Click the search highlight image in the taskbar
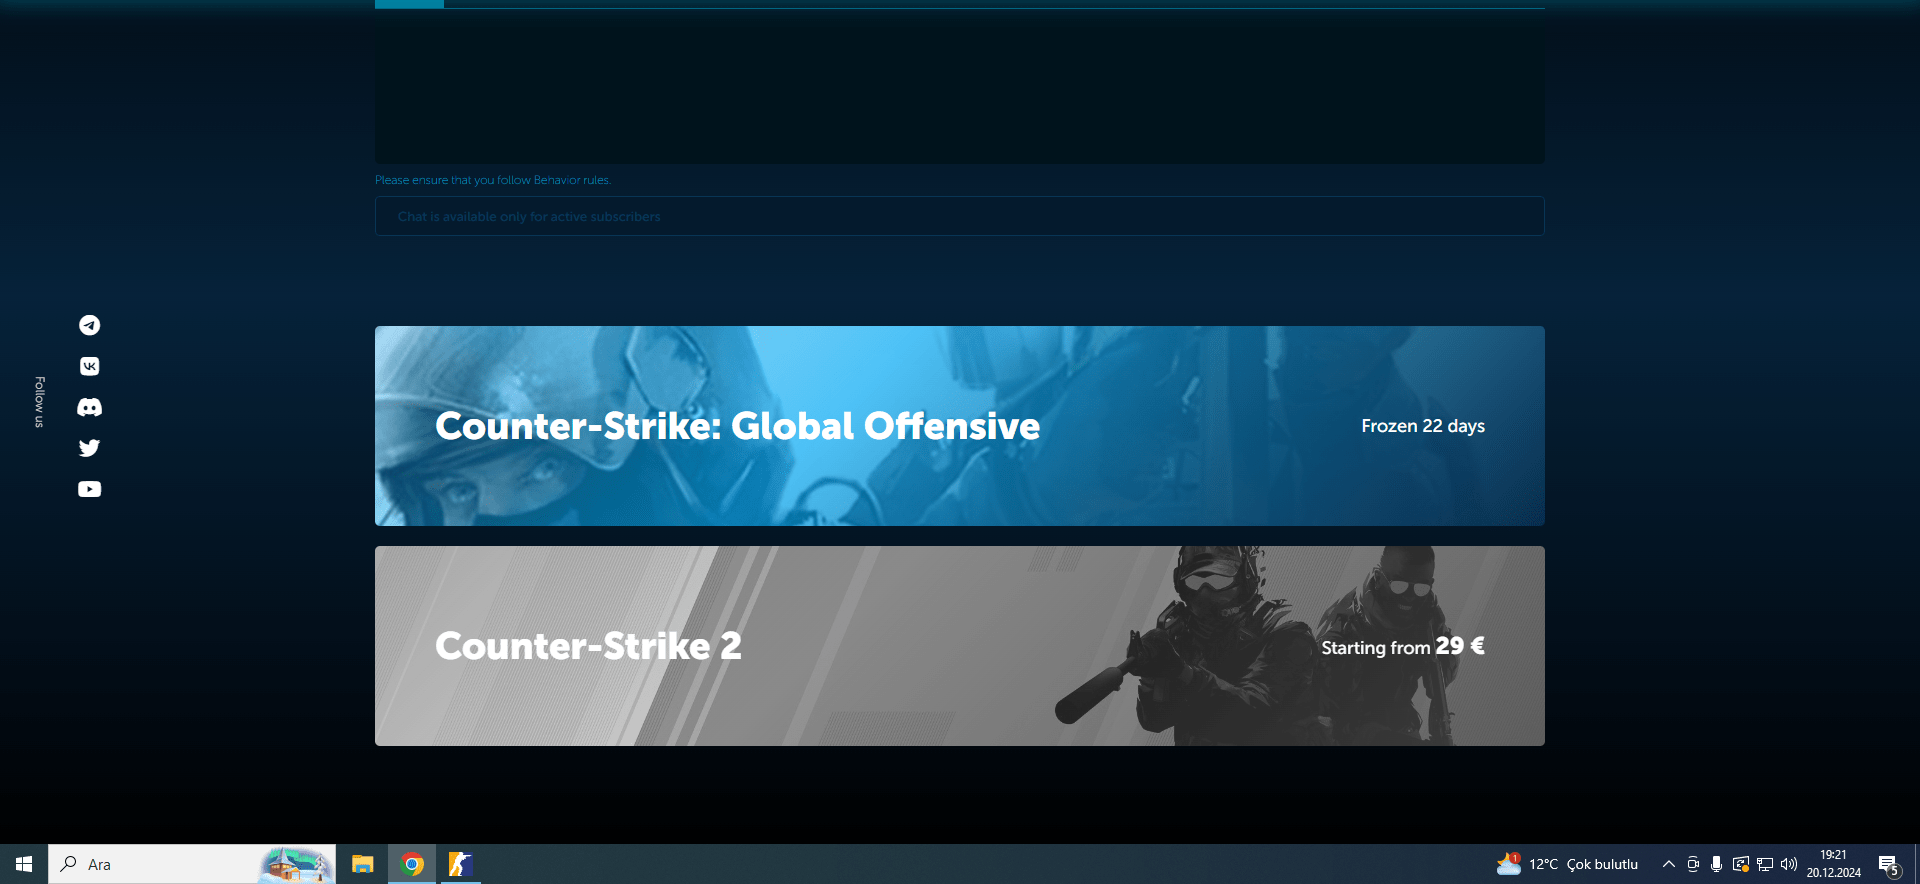Image resolution: width=1920 pixels, height=884 pixels. [x=296, y=865]
